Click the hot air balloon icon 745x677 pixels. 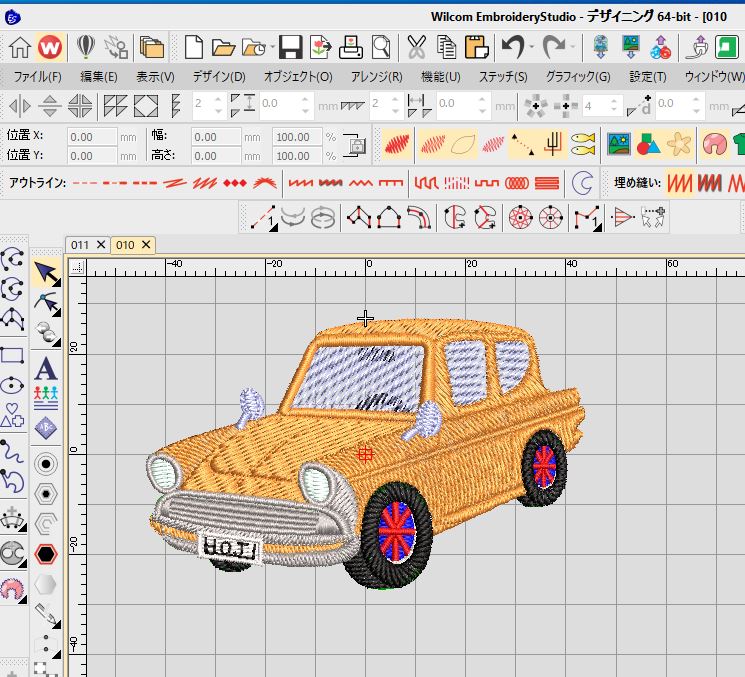point(86,47)
